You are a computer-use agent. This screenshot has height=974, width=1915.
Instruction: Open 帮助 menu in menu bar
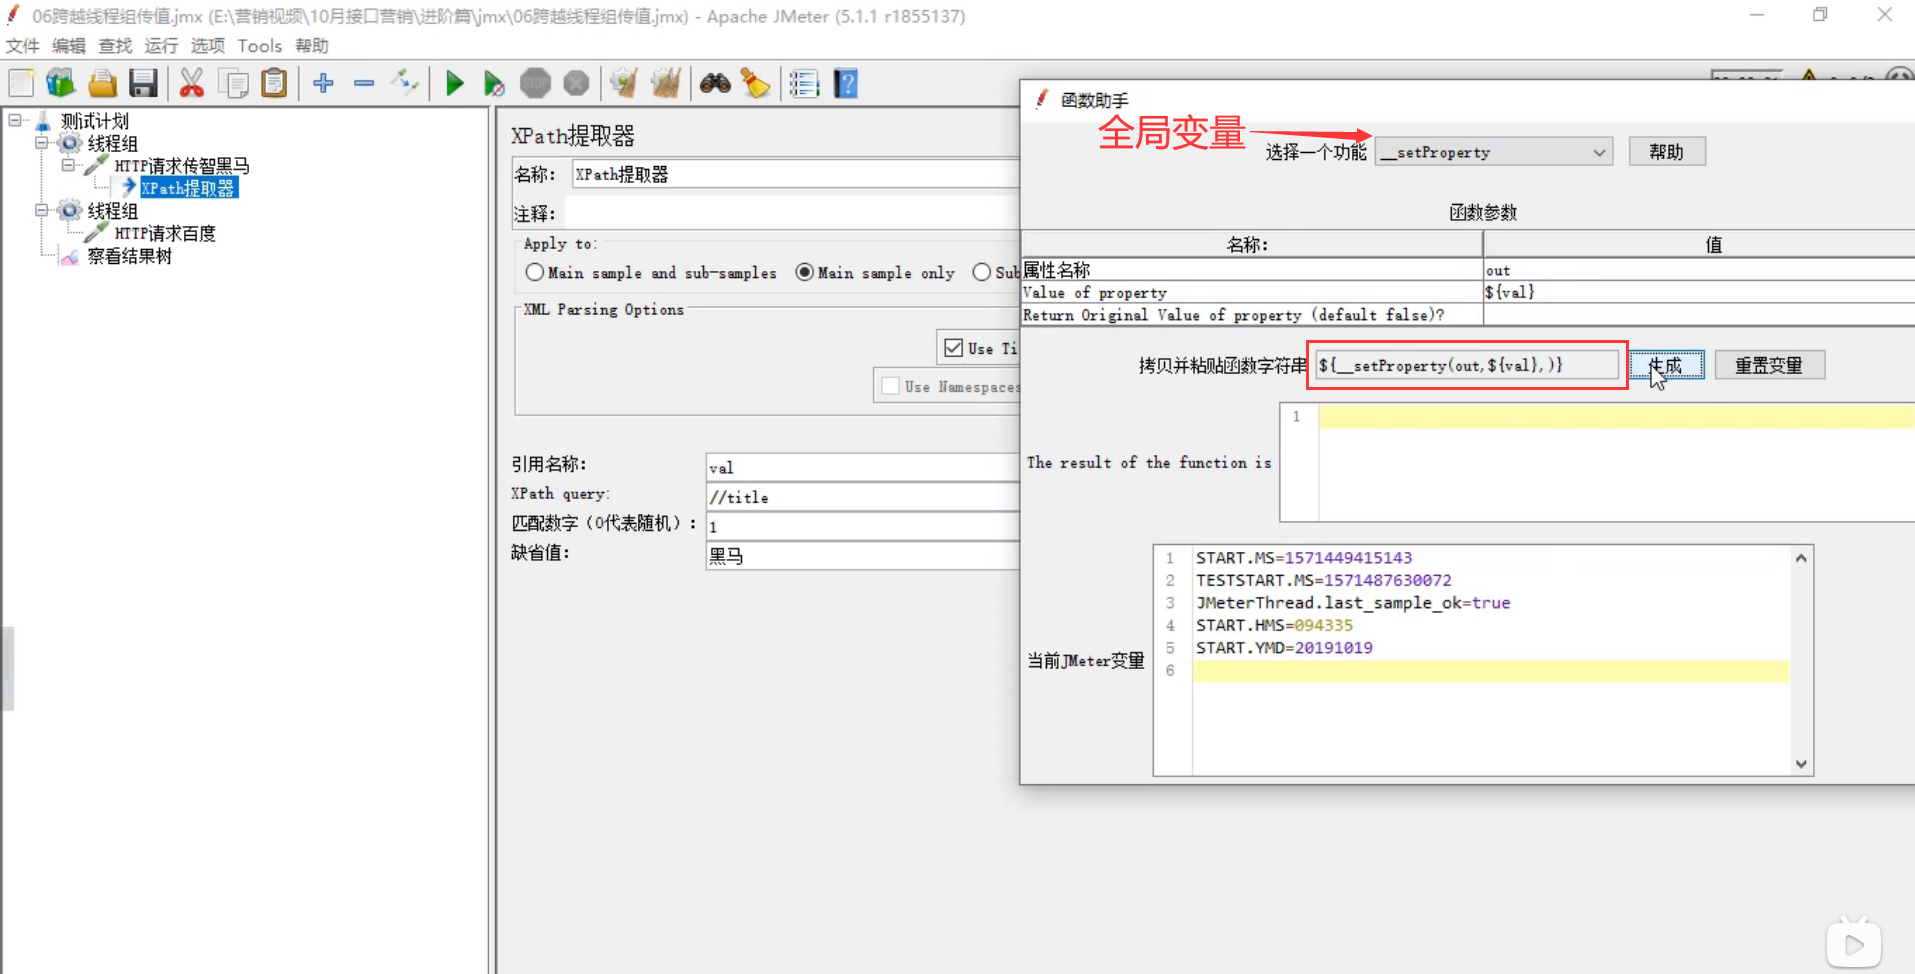312,46
